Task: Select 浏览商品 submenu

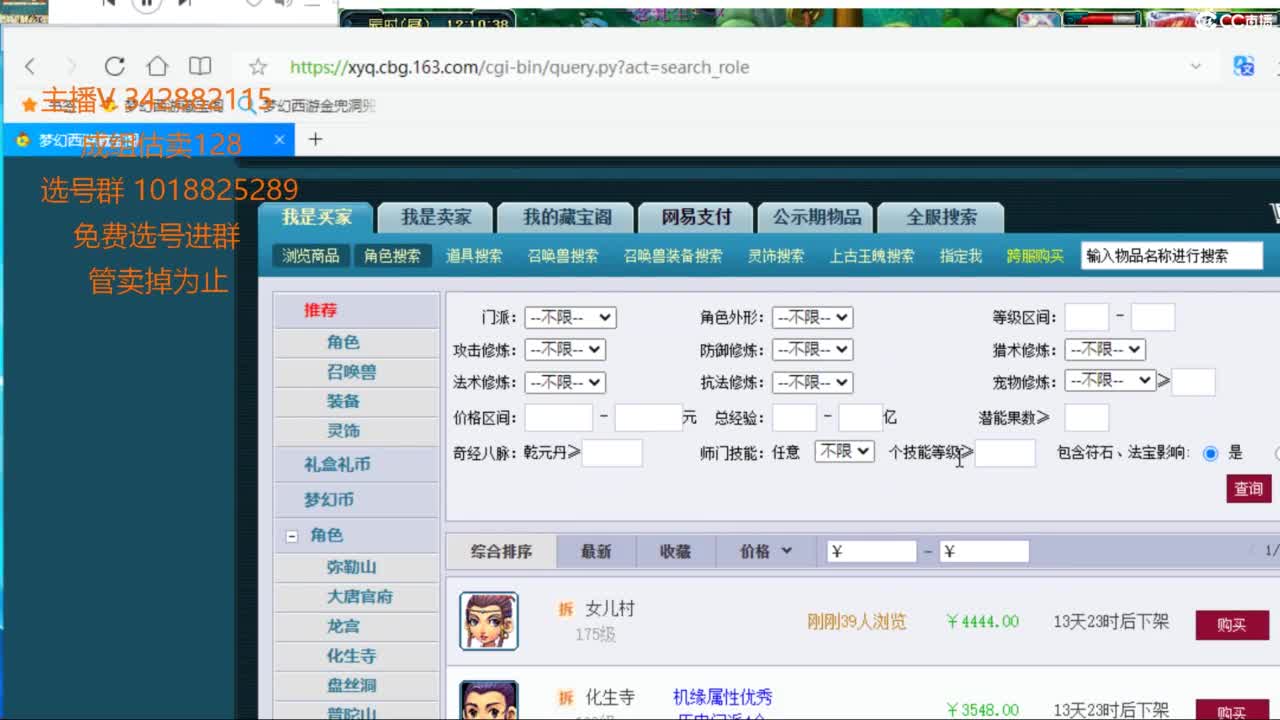Action: coord(310,256)
